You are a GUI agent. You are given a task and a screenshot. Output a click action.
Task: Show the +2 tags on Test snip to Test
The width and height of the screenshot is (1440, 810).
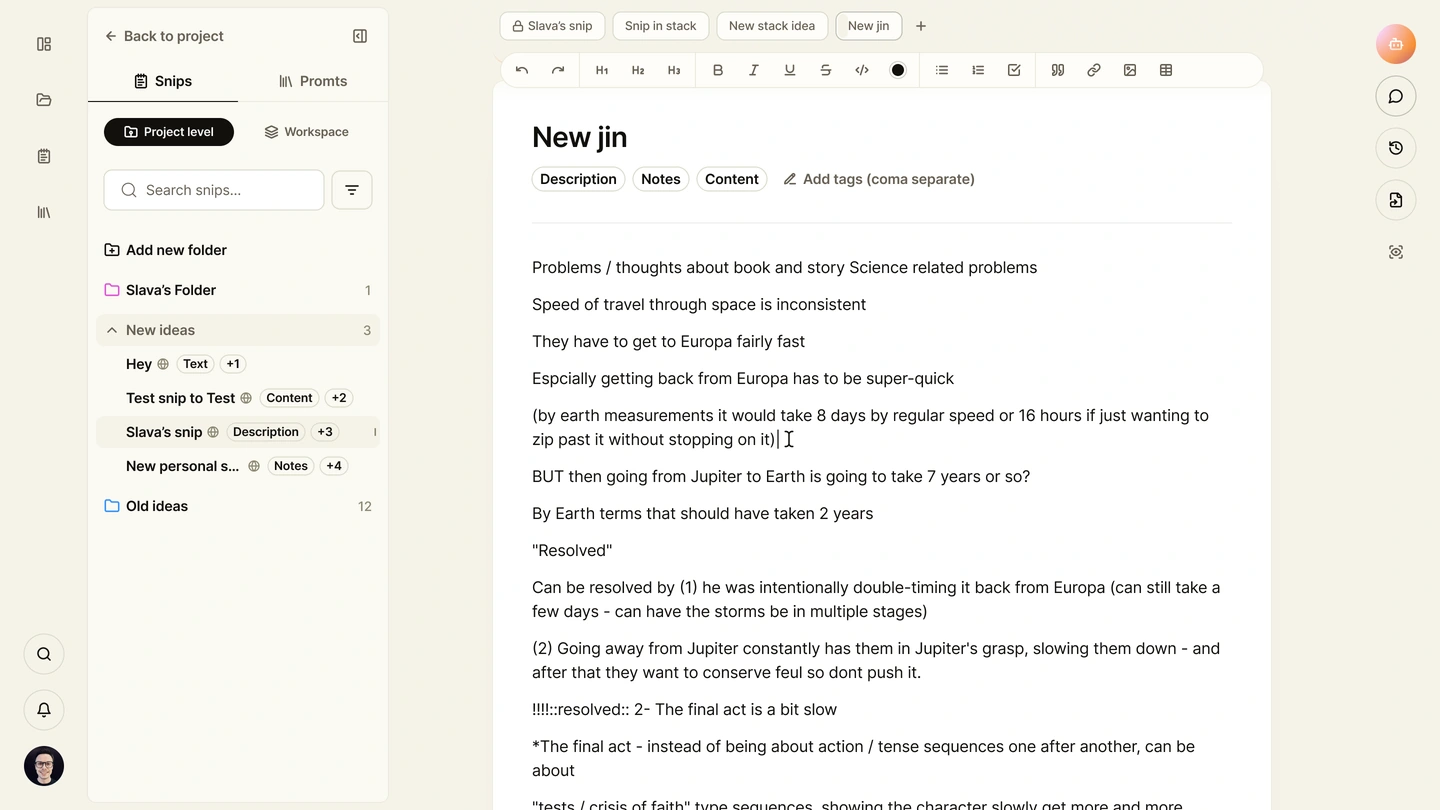click(x=339, y=398)
